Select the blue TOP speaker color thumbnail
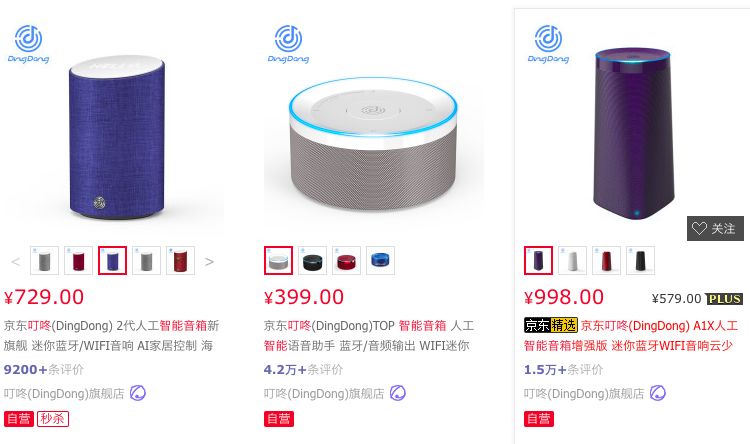 pyautogui.click(x=380, y=261)
